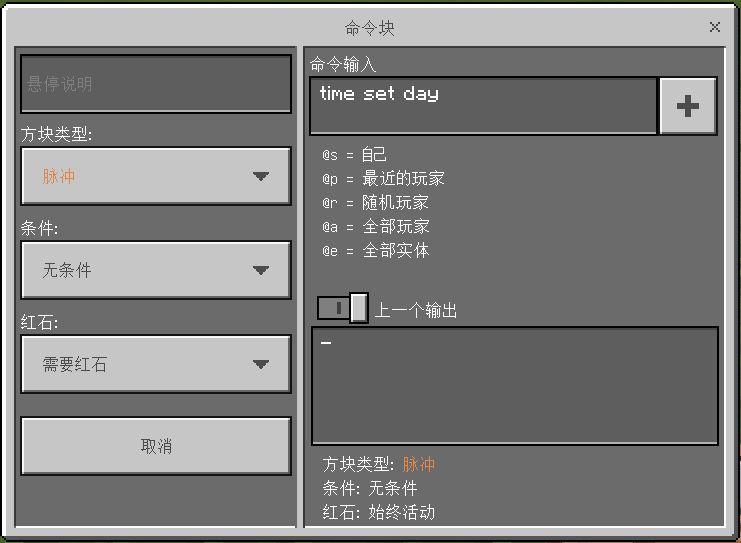Image resolution: width=741 pixels, height=543 pixels.
Task: Click the arrow icon of 无条件 dropdown
Action: [261, 270]
